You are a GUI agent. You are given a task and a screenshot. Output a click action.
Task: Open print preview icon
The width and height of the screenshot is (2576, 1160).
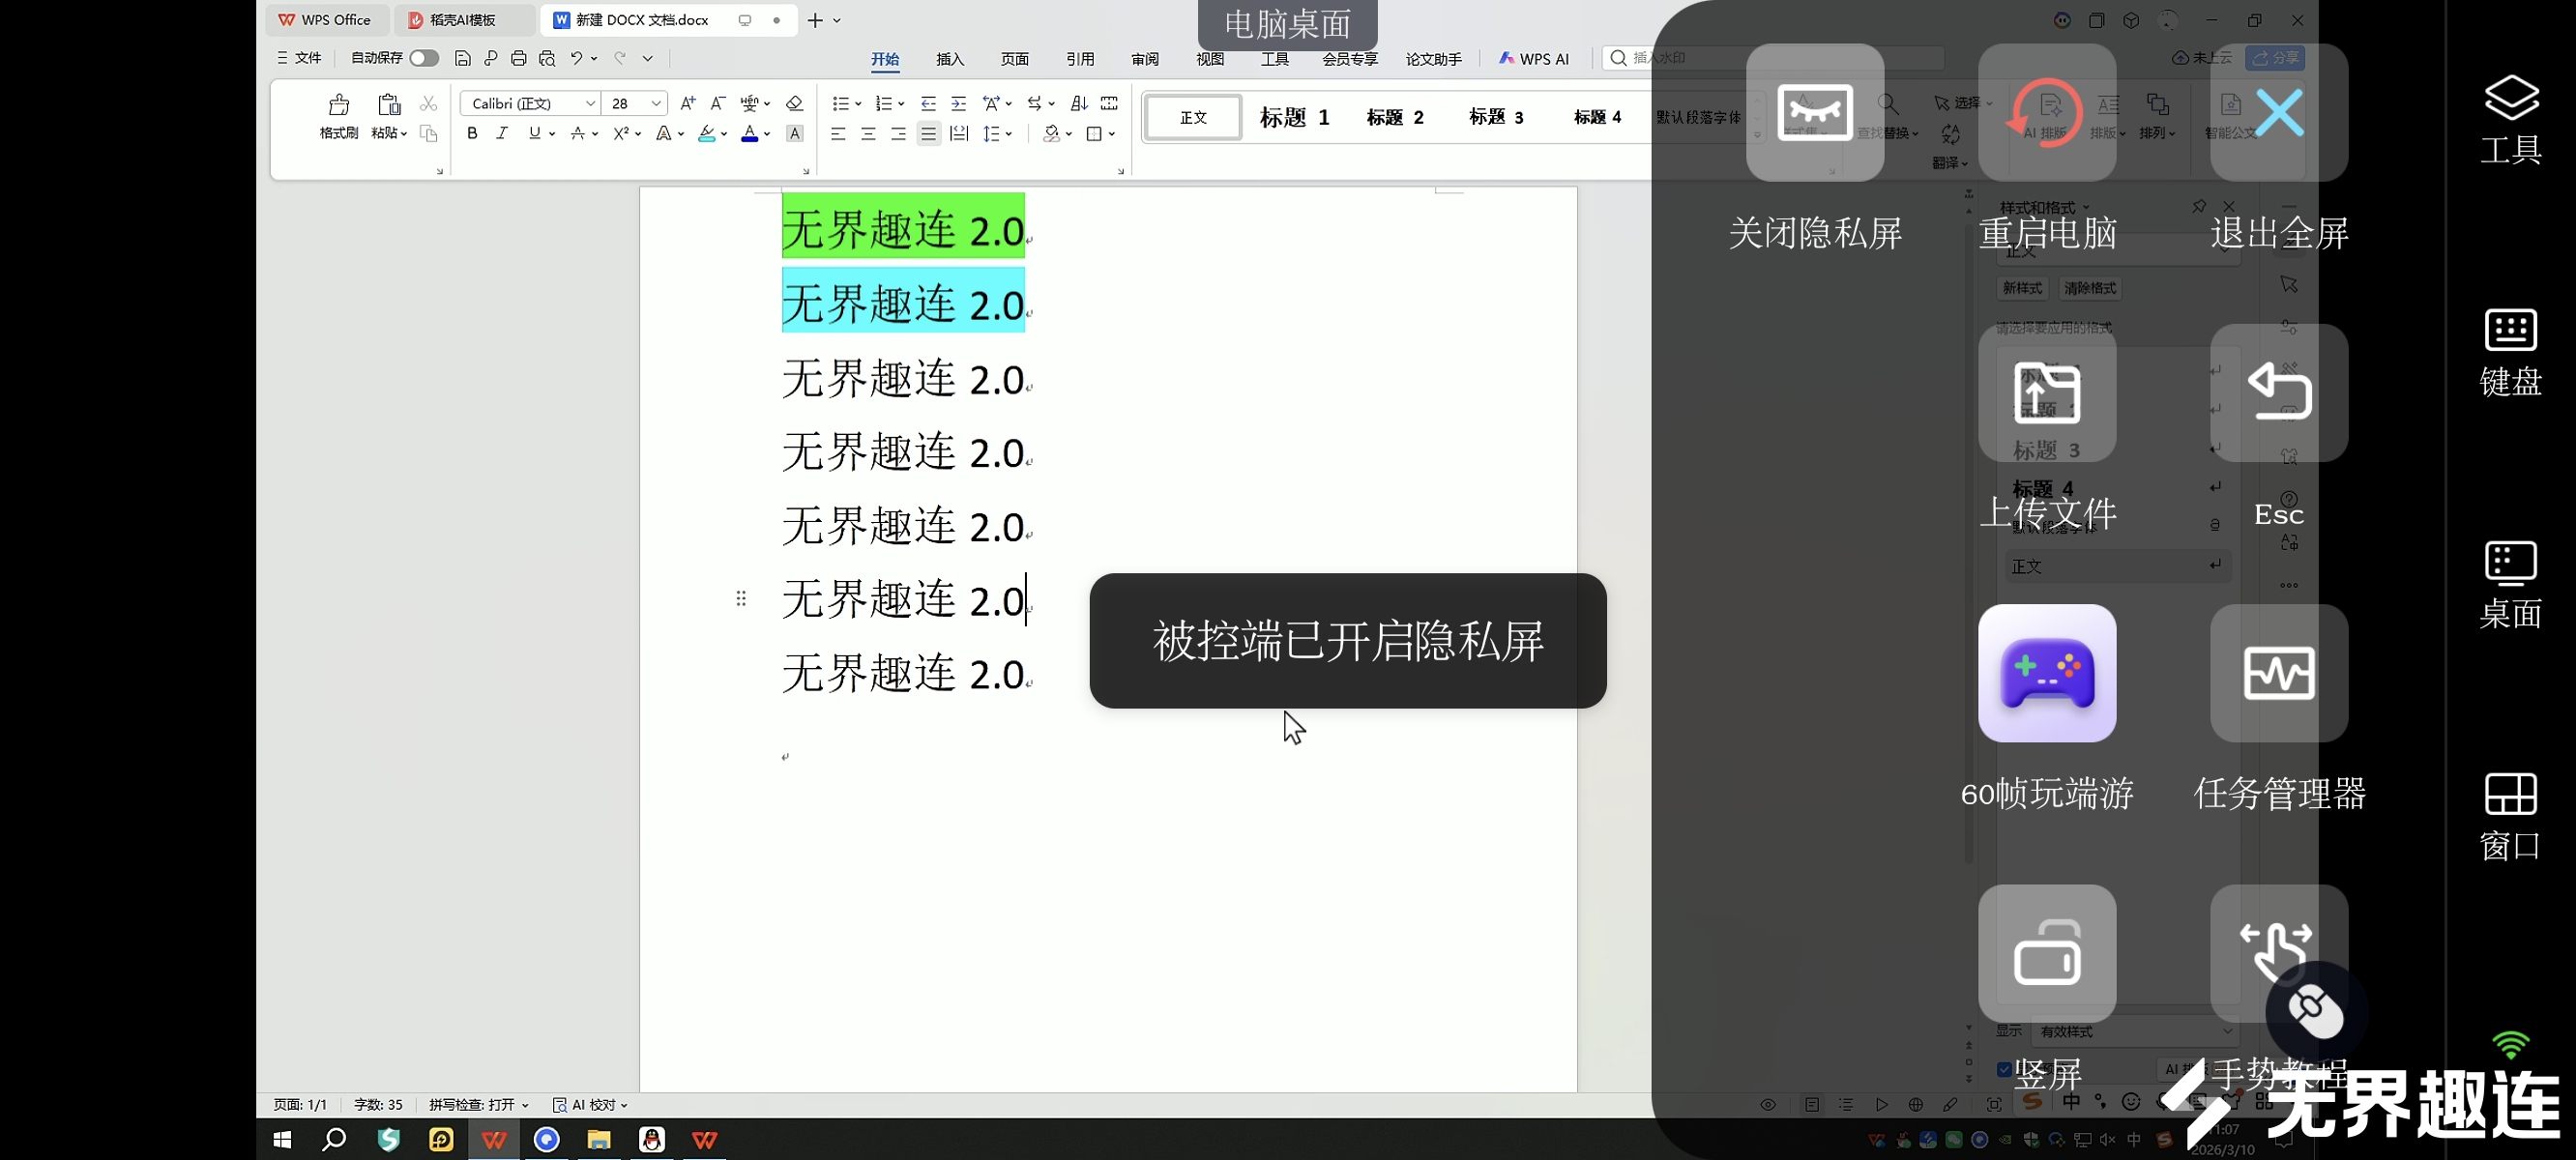(547, 58)
